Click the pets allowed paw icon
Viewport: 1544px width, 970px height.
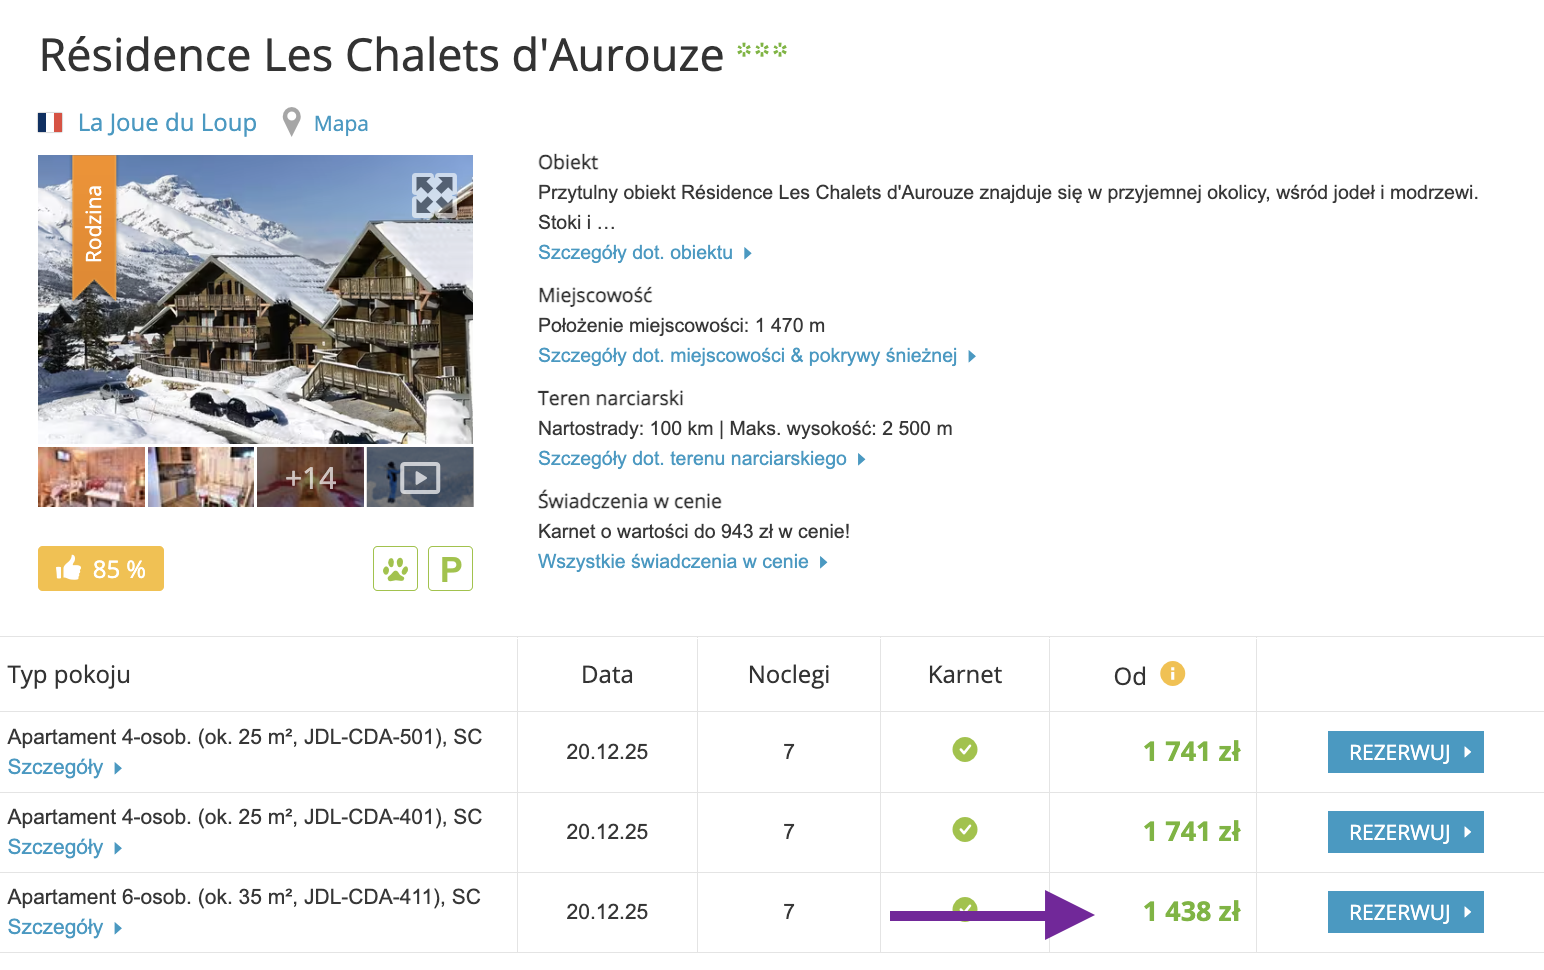coord(395,569)
